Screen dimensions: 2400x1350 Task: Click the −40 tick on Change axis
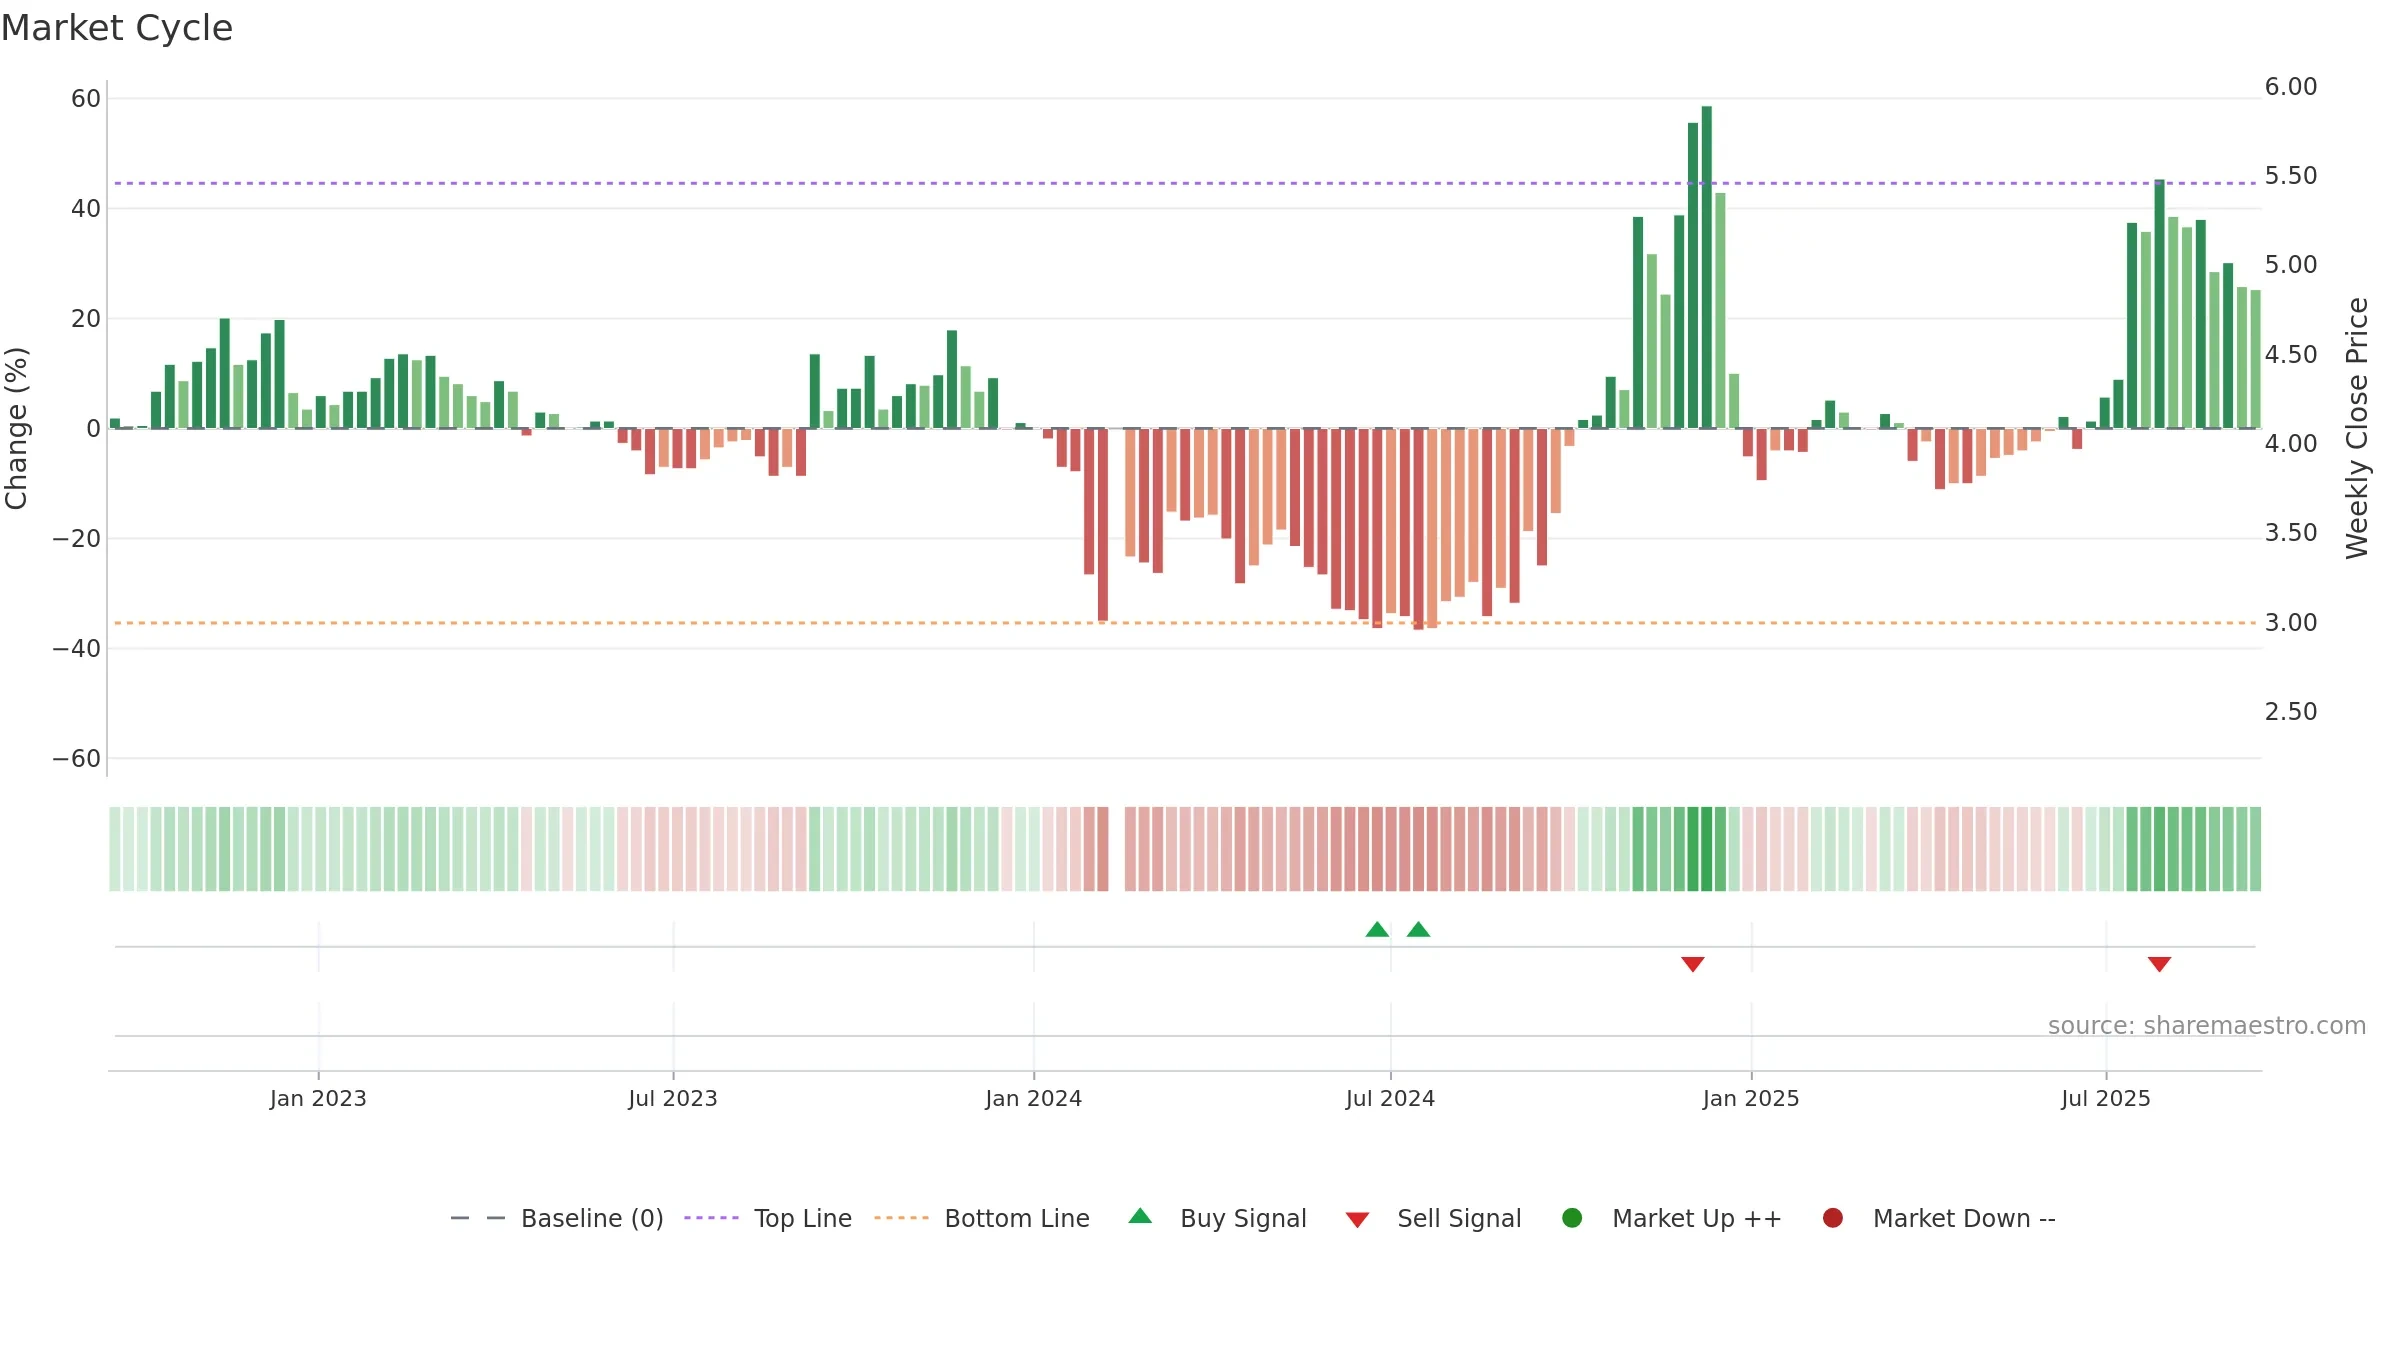pyautogui.click(x=77, y=649)
